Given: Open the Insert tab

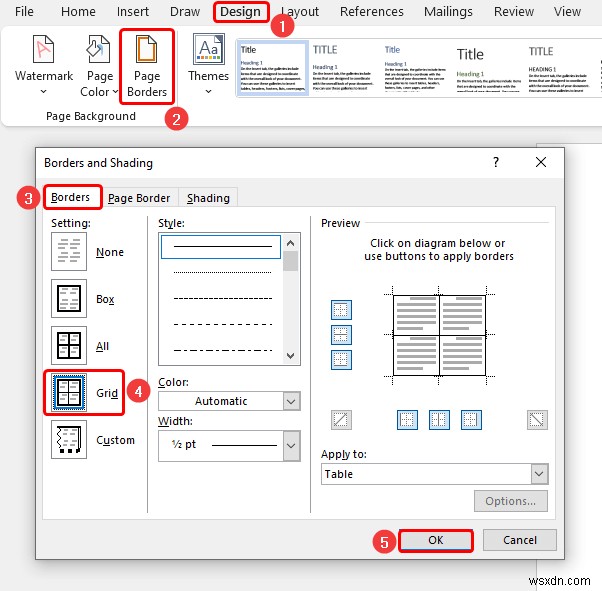Looking at the screenshot, I should 132,12.
